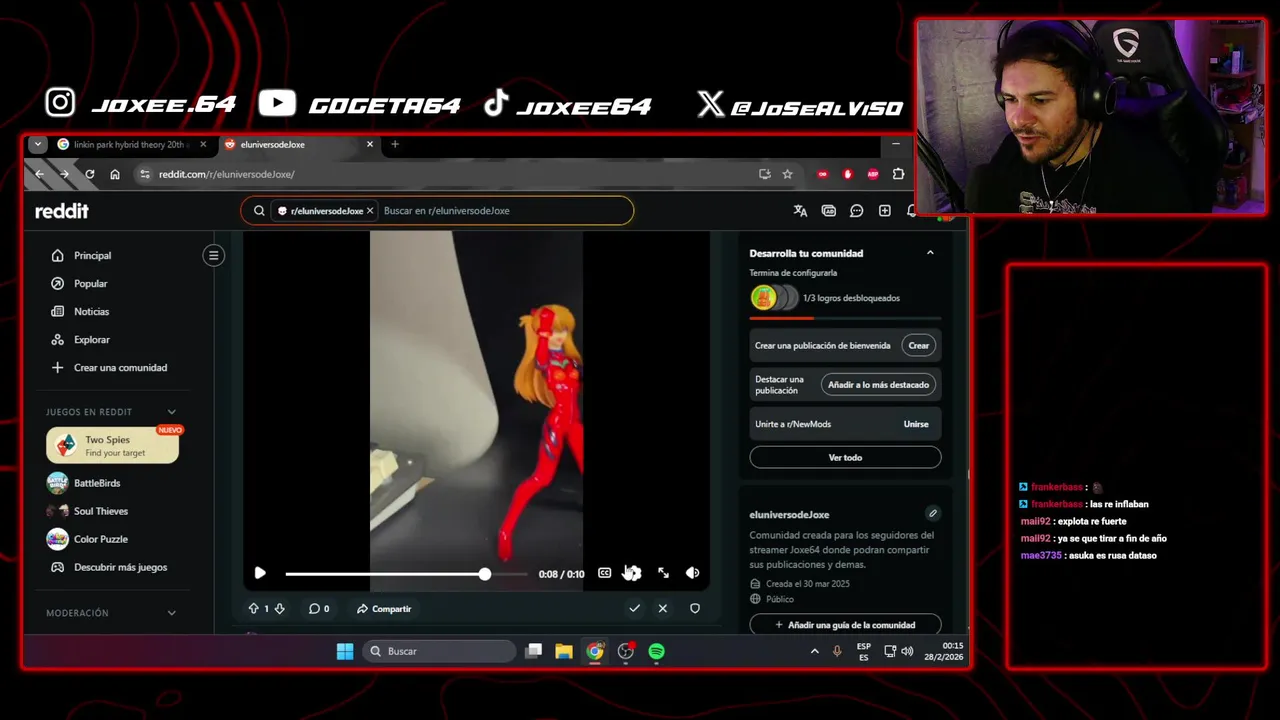Open Reddit chat icon

tap(856, 211)
